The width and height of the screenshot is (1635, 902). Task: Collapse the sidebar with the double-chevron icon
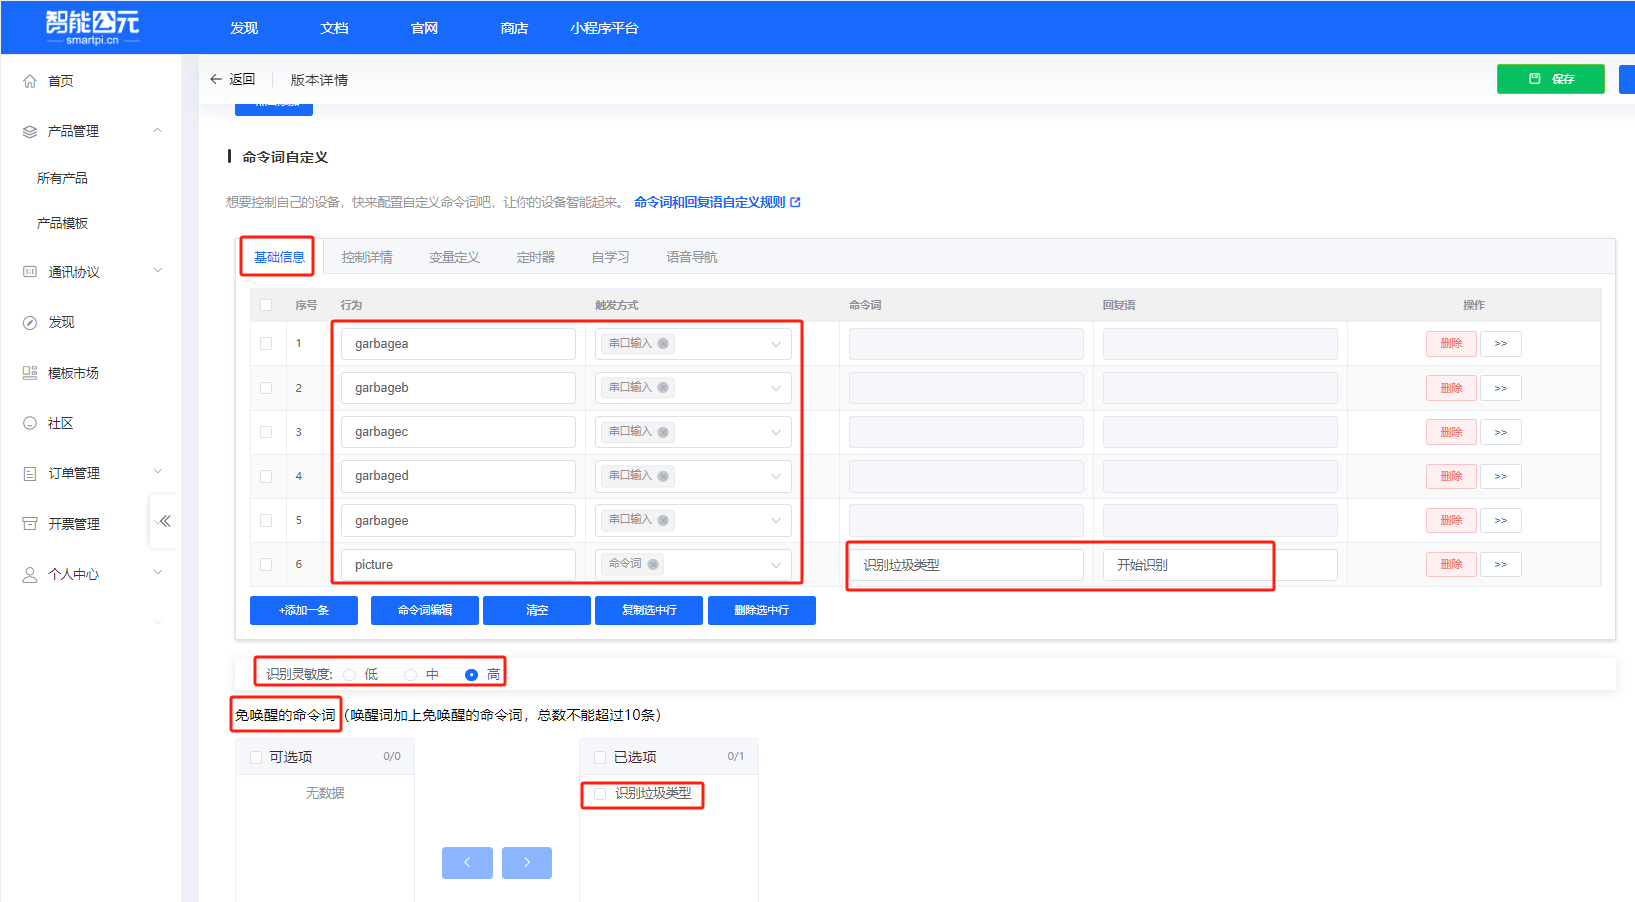point(165,521)
